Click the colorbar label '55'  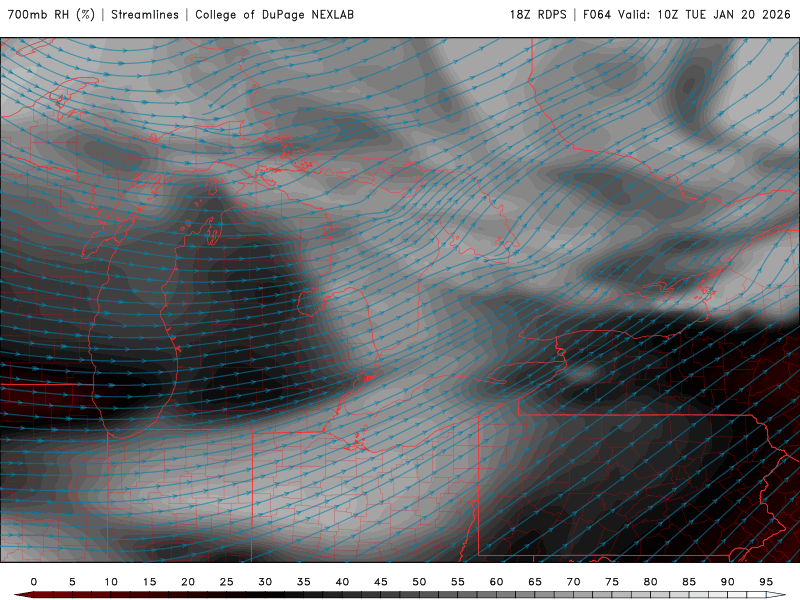[x=458, y=582]
